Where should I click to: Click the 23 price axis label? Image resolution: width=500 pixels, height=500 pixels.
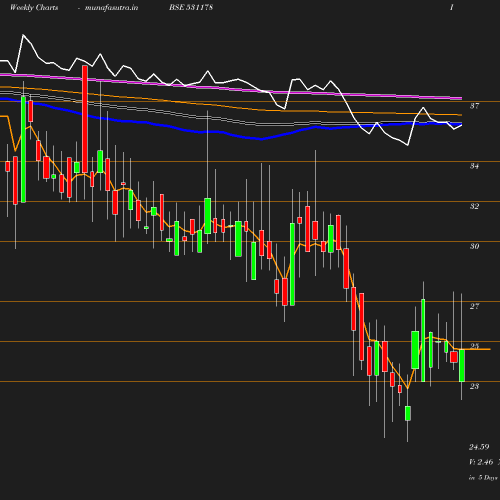[x=474, y=386]
